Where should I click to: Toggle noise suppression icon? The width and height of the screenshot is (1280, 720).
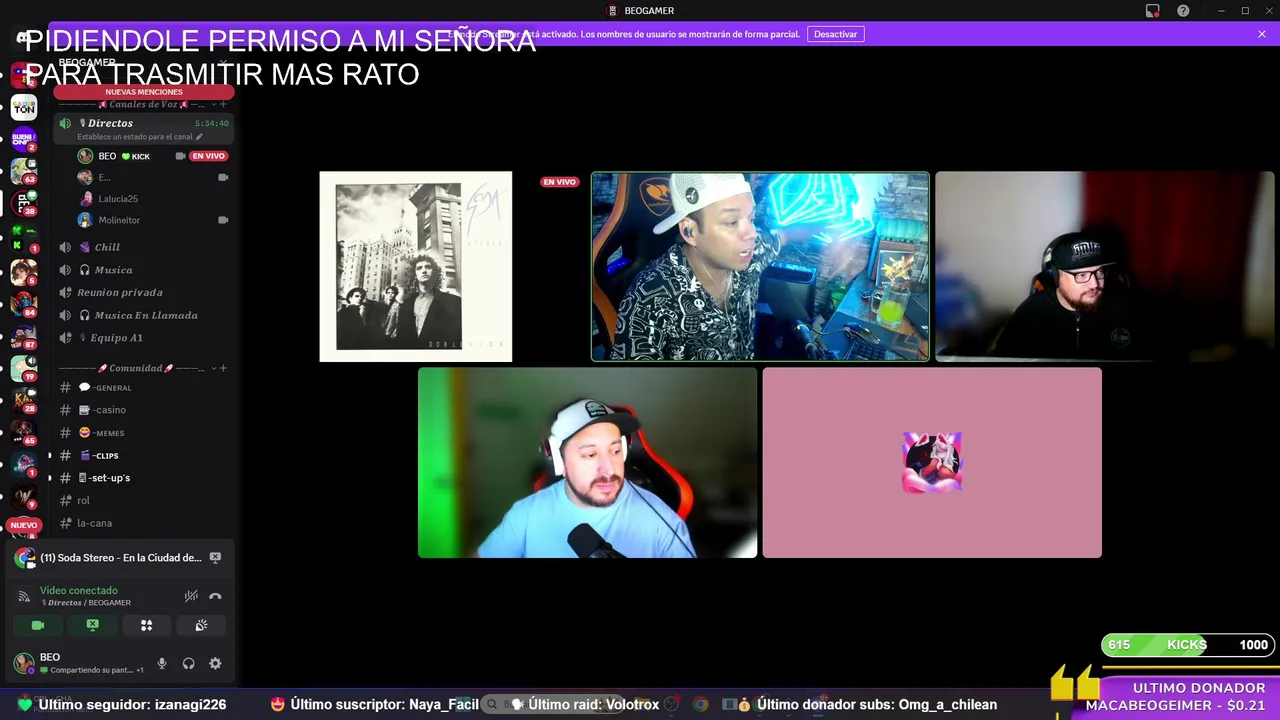[x=191, y=596]
